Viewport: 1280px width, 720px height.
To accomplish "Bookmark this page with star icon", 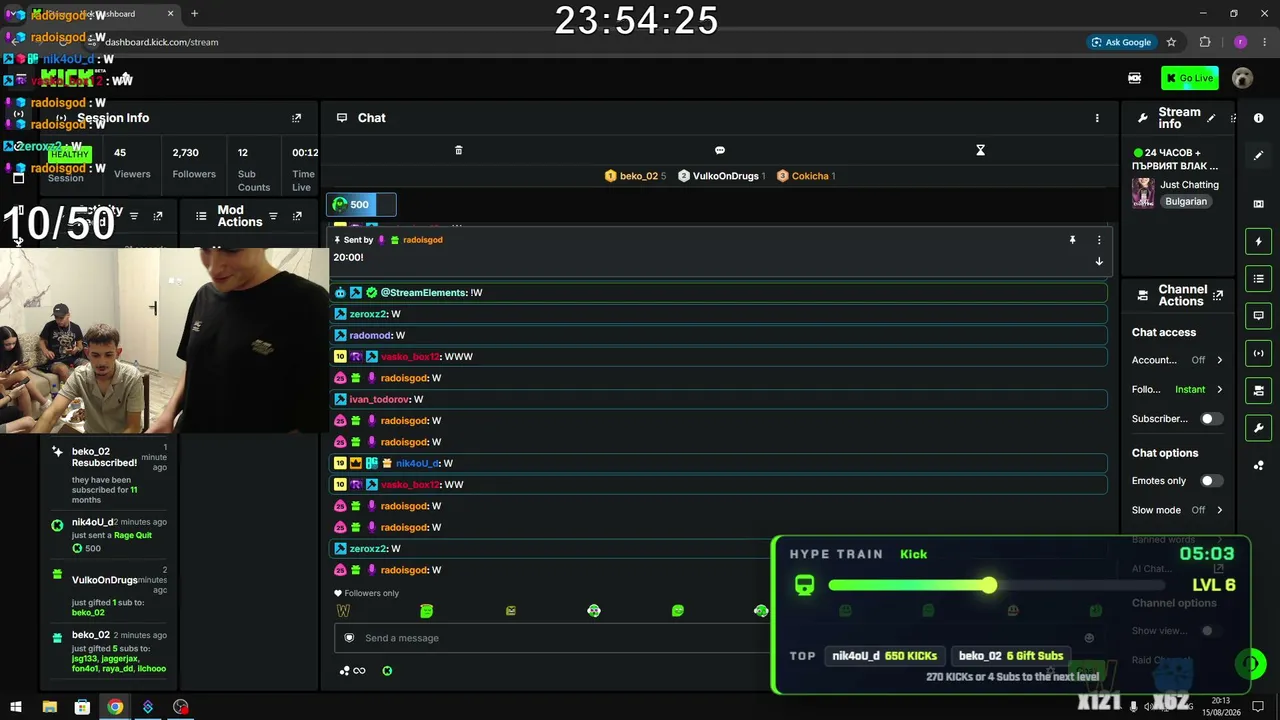I will point(1171,42).
